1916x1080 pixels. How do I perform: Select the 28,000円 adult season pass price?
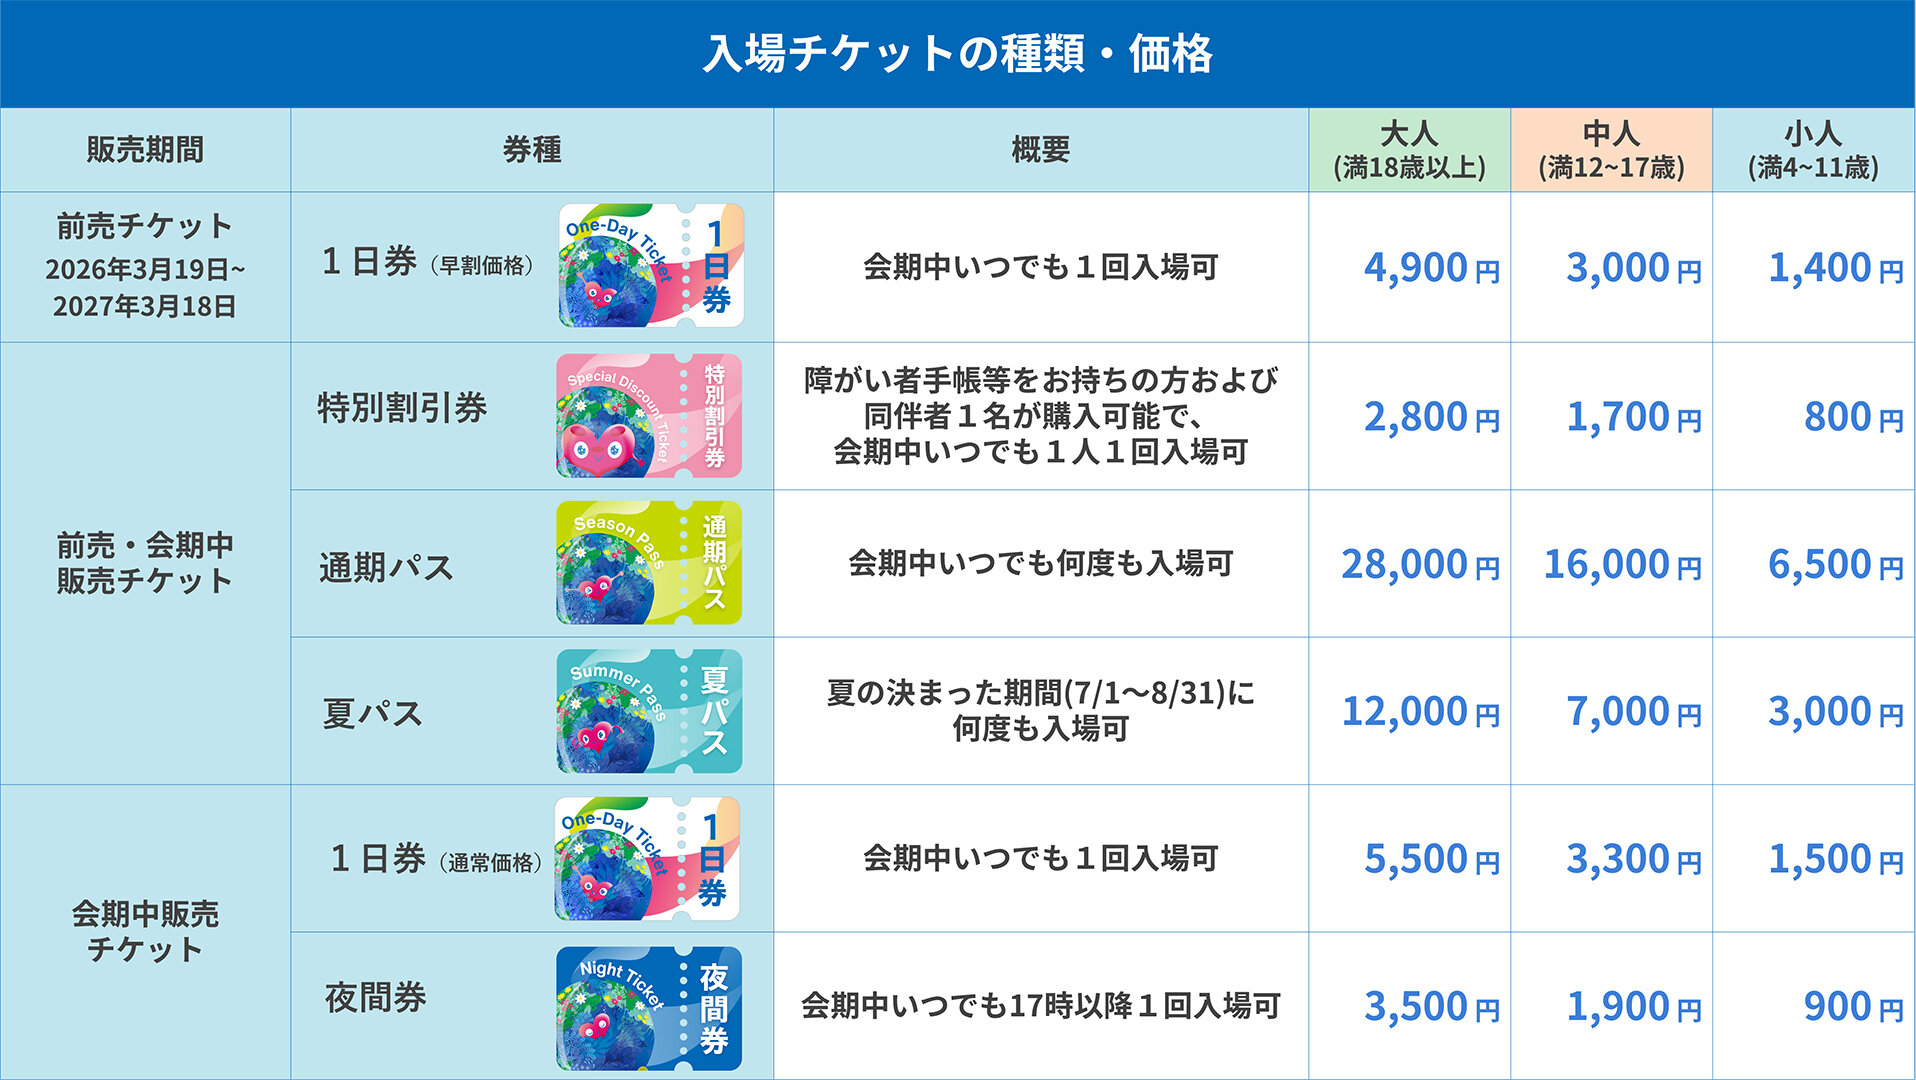[1420, 565]
